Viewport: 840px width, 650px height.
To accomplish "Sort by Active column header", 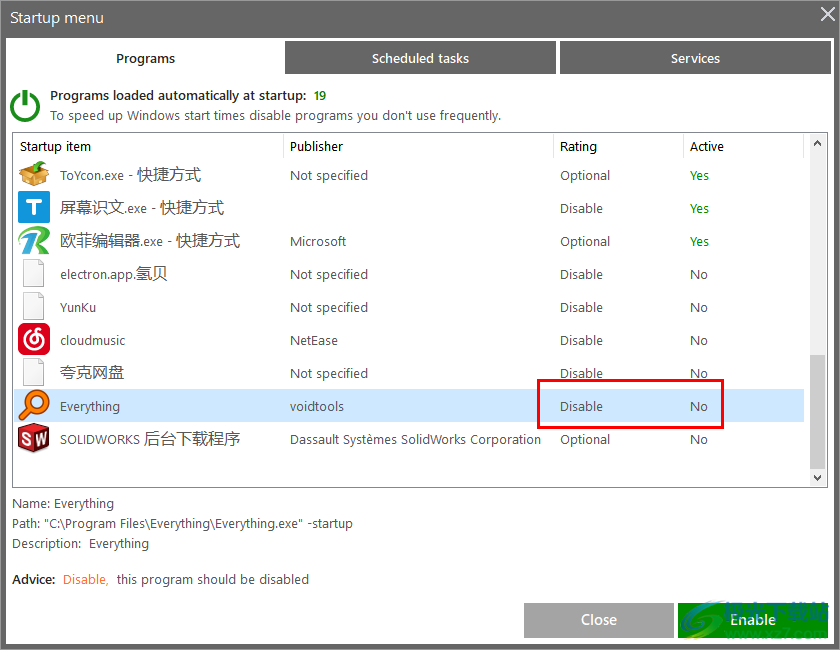I will pyautogui.click(x=744, y=146).
